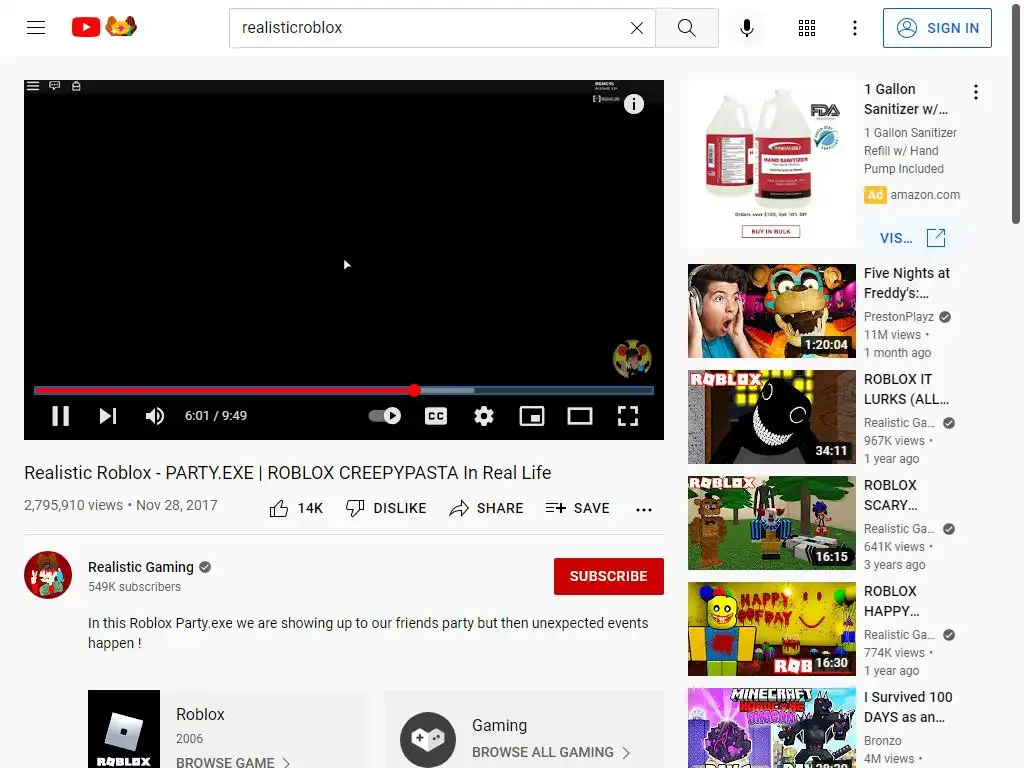Viewport: 1024px width, 768px height.
Task: Click the ROBLOX IT LURKS title text
Action: [x=906, y=389]
